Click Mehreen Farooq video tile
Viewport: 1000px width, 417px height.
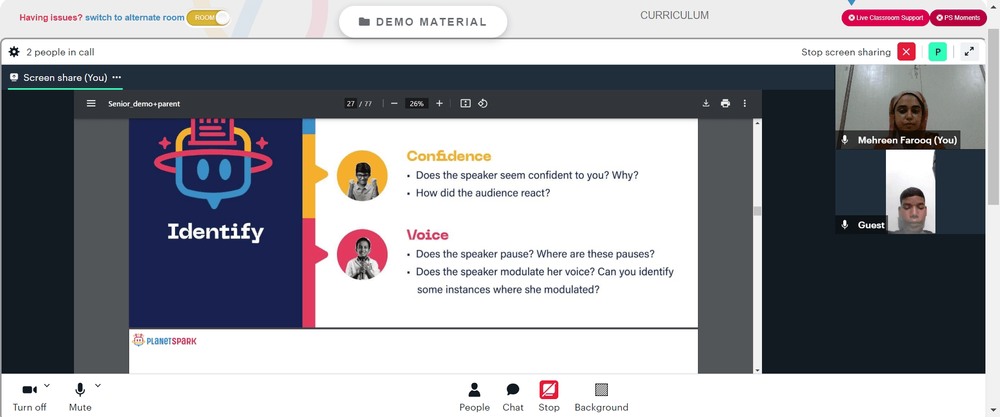tap(910, 106)
